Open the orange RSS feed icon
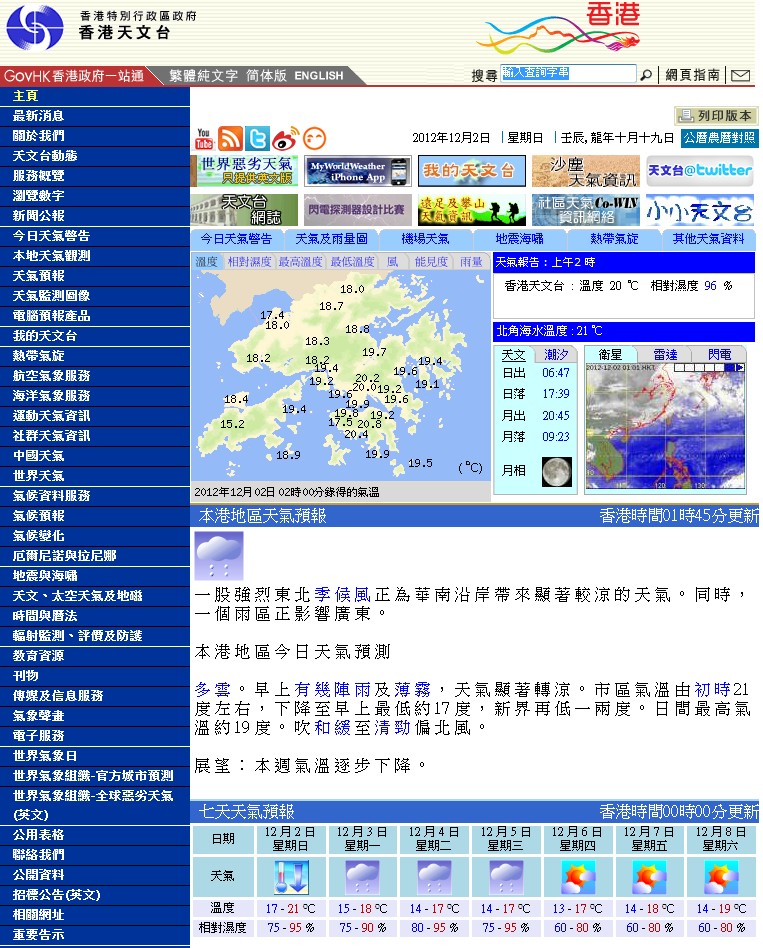Image resolution: width=763 pixels, height=948 pixels. pyautogui.click(x=230, y=138)
